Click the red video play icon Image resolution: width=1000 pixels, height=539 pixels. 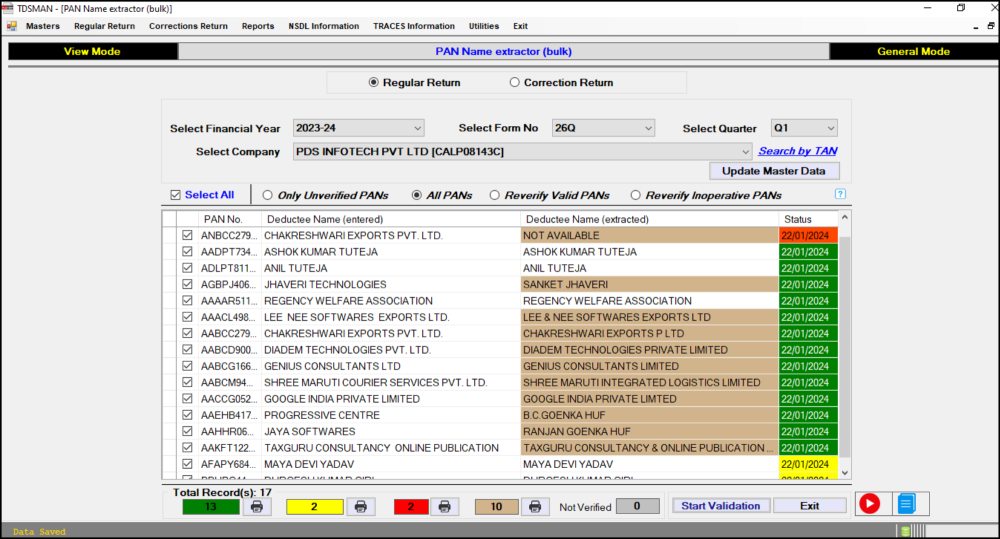[x=869, y=504]
